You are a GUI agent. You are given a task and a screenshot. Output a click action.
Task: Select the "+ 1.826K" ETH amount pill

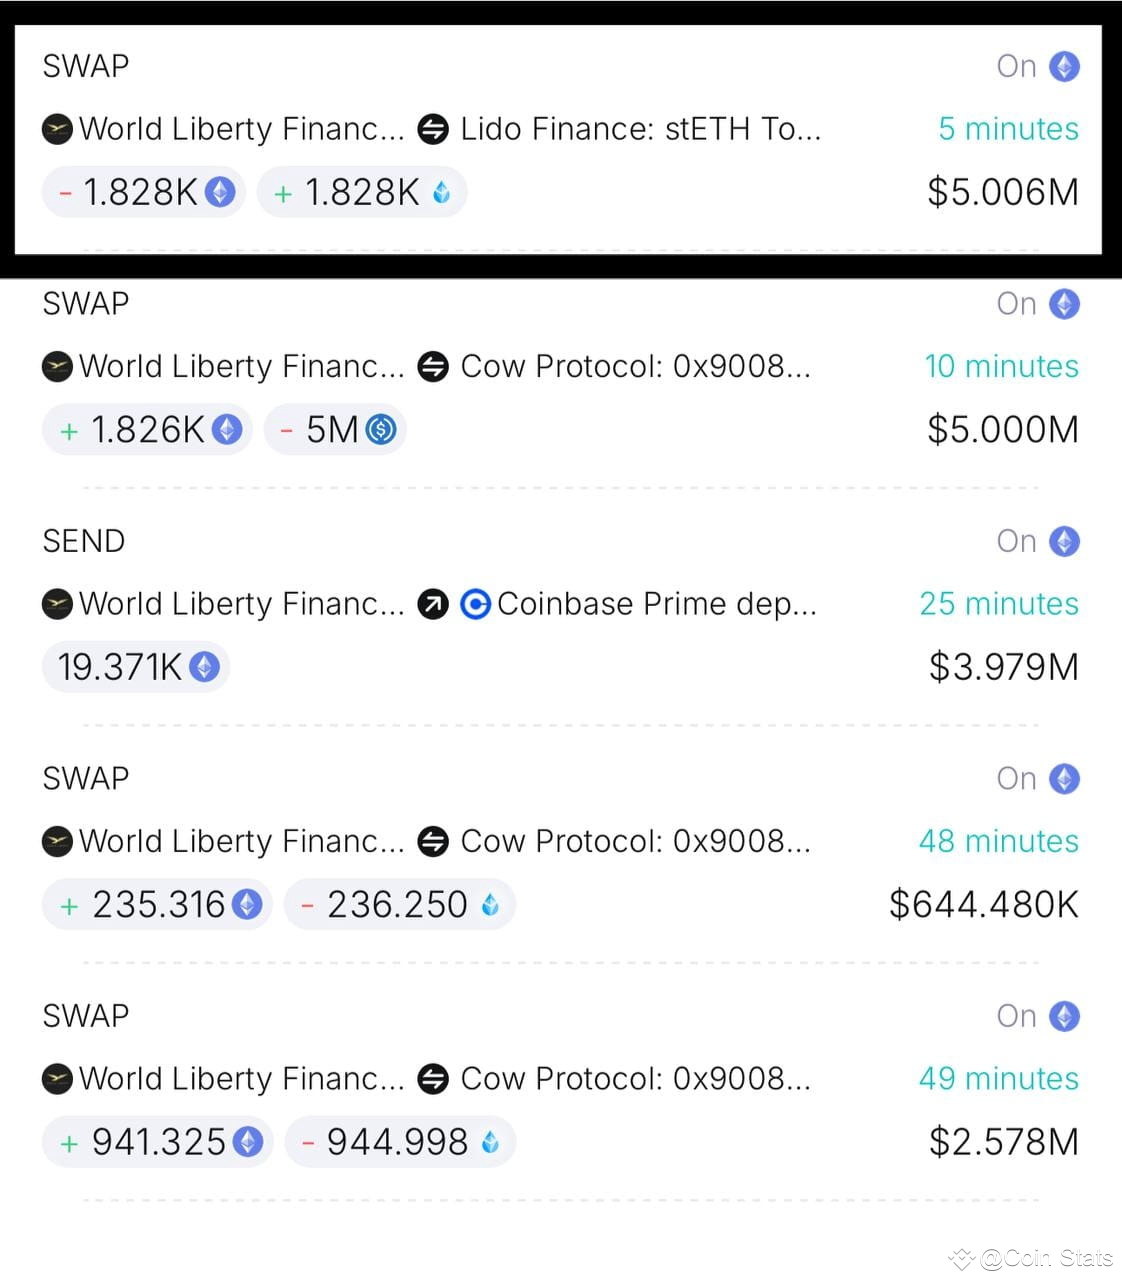(147, 430)
